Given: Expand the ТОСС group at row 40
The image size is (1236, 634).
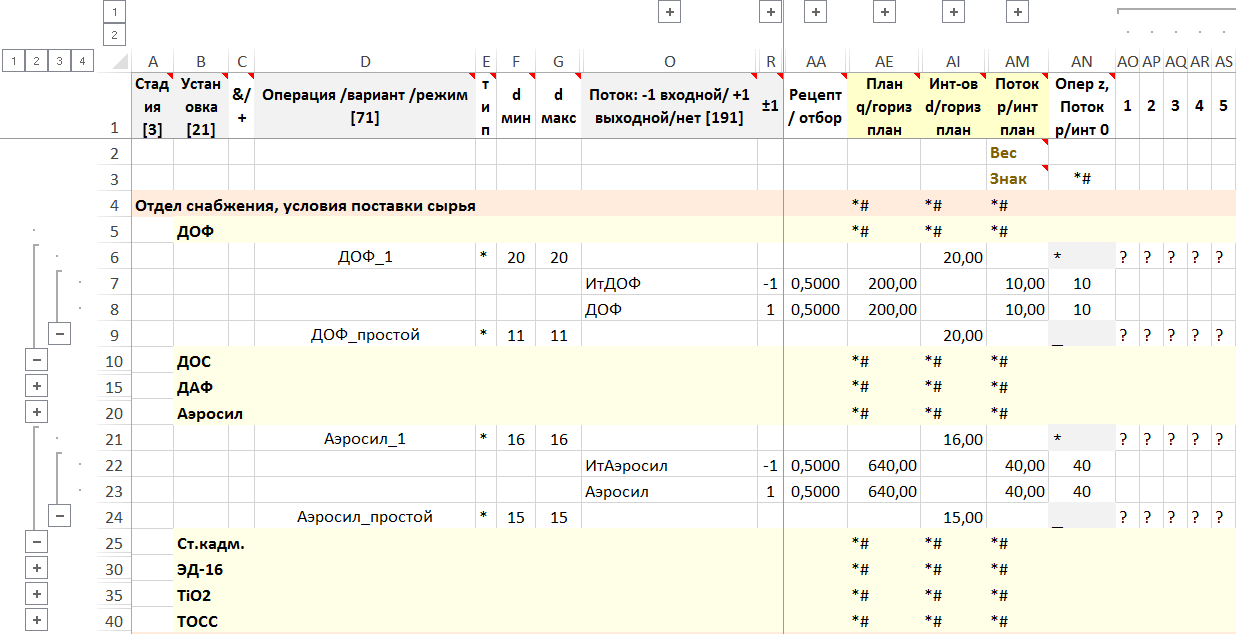Looking at the screenshot, I should point(36,621).
